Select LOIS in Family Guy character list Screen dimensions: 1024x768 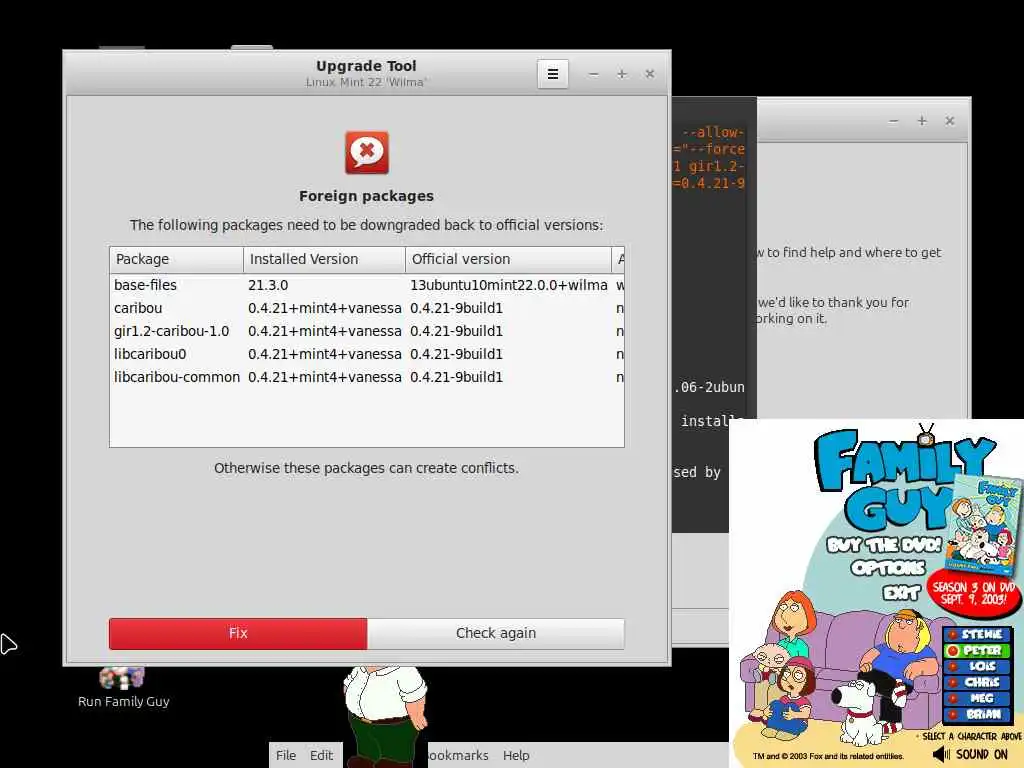coord(976,666)
